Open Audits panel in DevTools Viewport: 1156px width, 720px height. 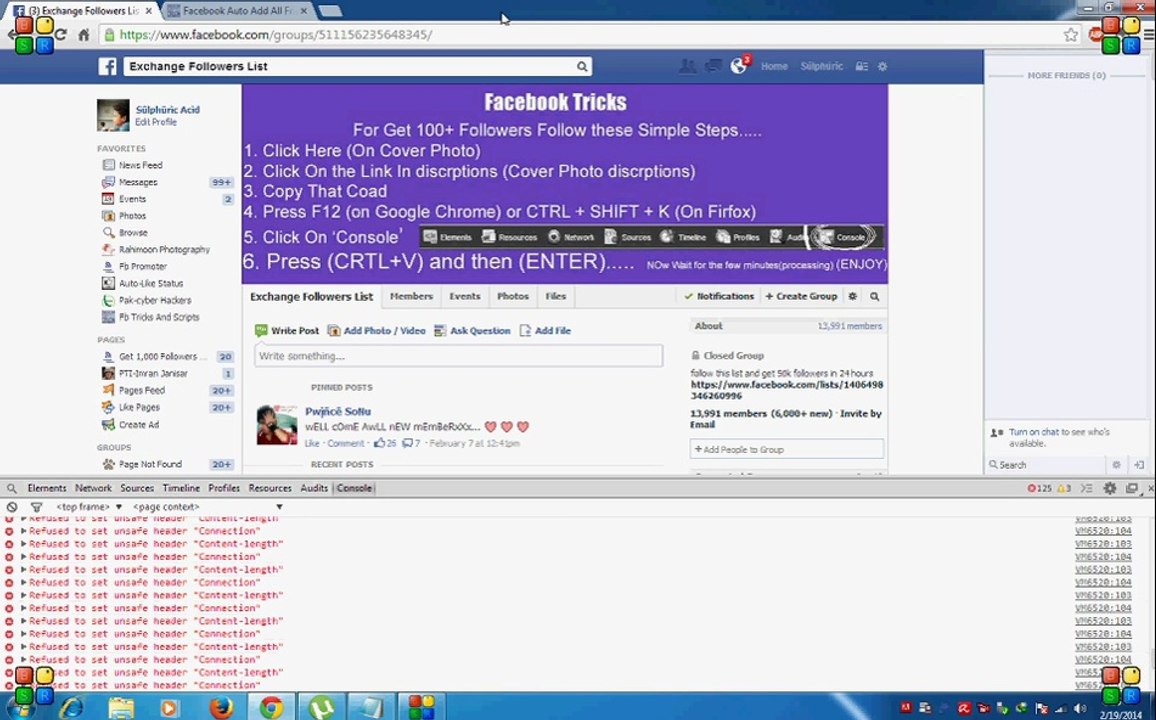[314, 488]
